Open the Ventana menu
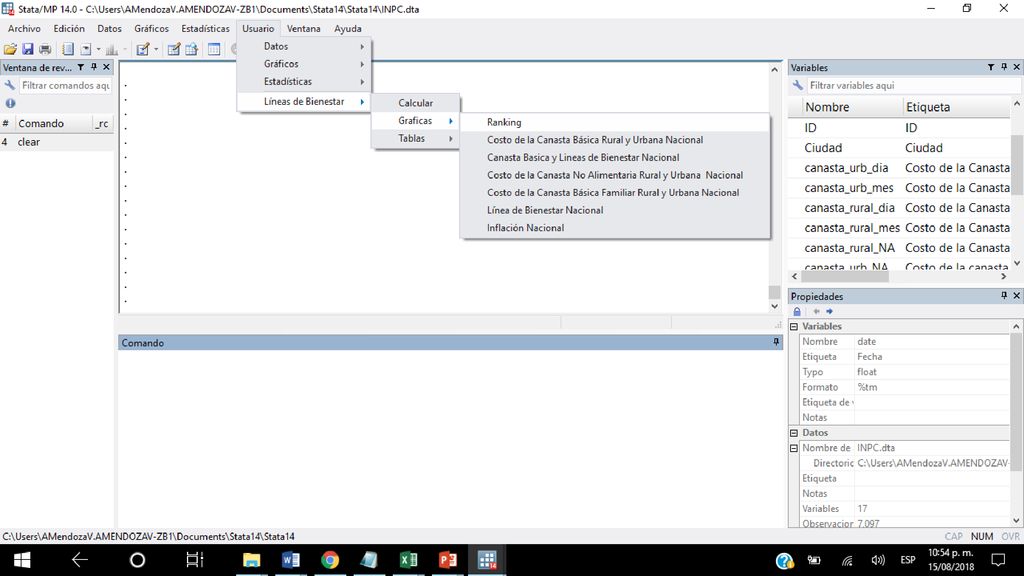The width and height of the screenshot is (1024, 576). 304,29
